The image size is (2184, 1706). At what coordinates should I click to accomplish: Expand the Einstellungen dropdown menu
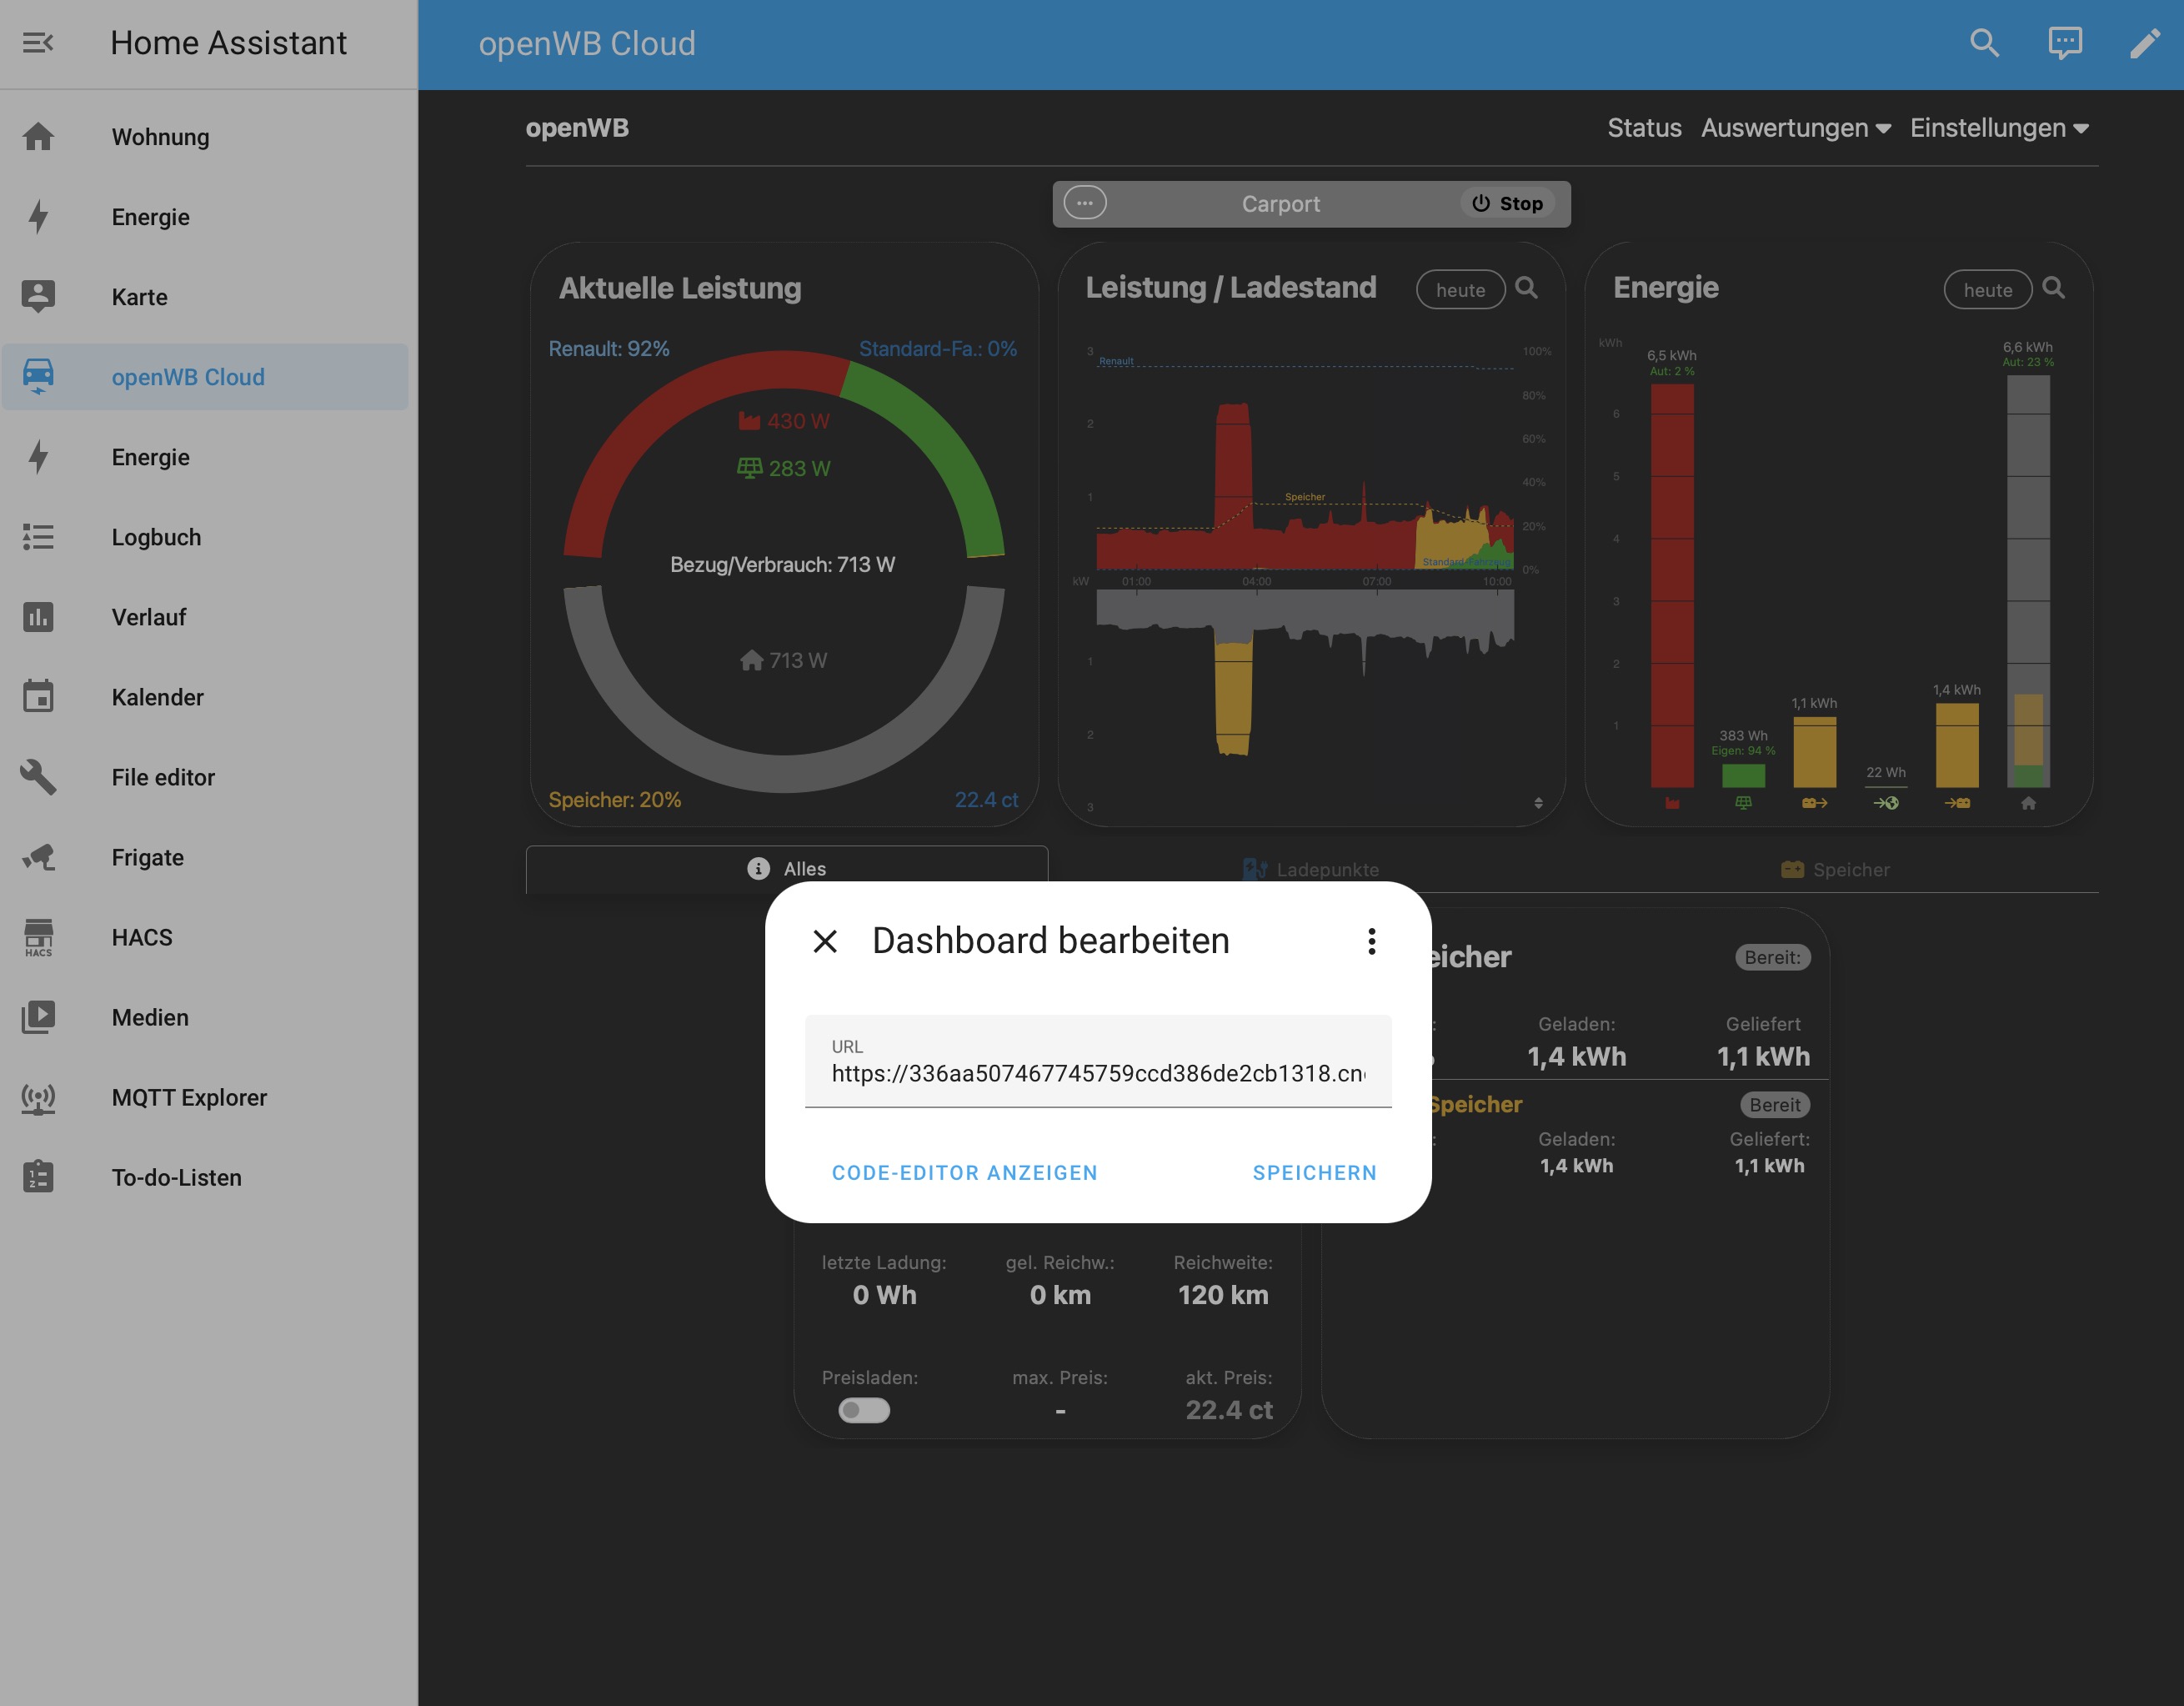[1998, 128]
